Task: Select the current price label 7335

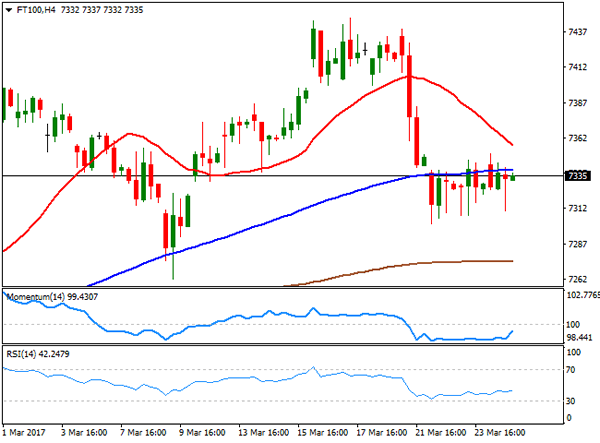Action: click(x=577, y=176)
